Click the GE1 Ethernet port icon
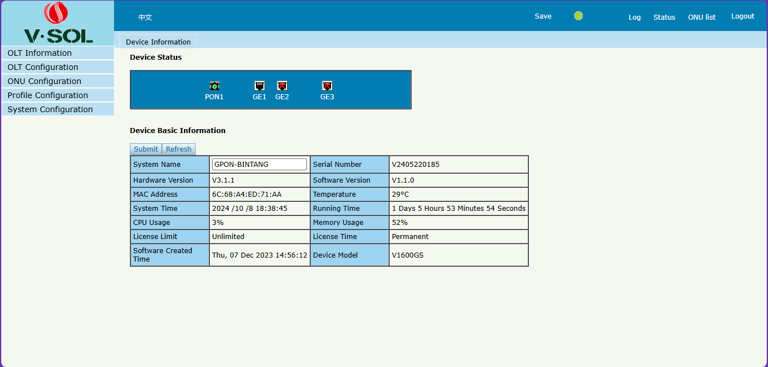The width and height of the screenshot is (768, 367). [x=260, y=86]
